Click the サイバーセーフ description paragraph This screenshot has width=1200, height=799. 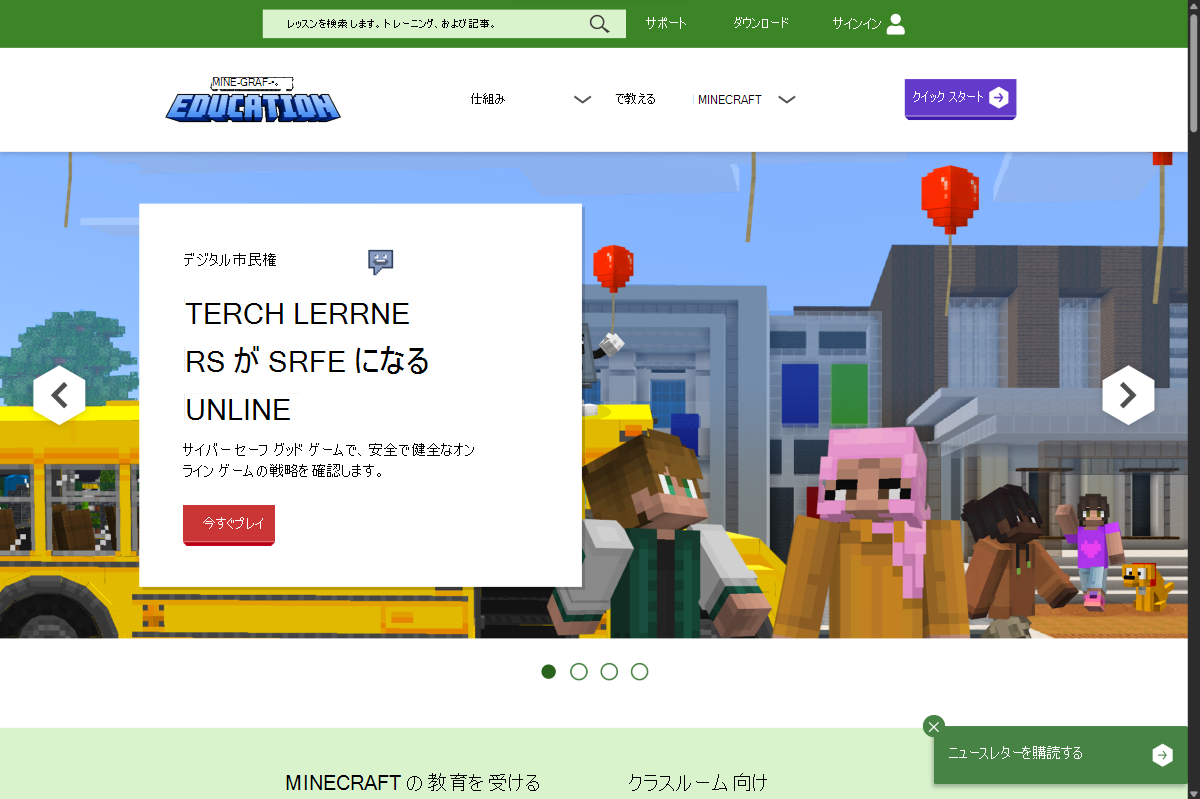pos(329,460)
